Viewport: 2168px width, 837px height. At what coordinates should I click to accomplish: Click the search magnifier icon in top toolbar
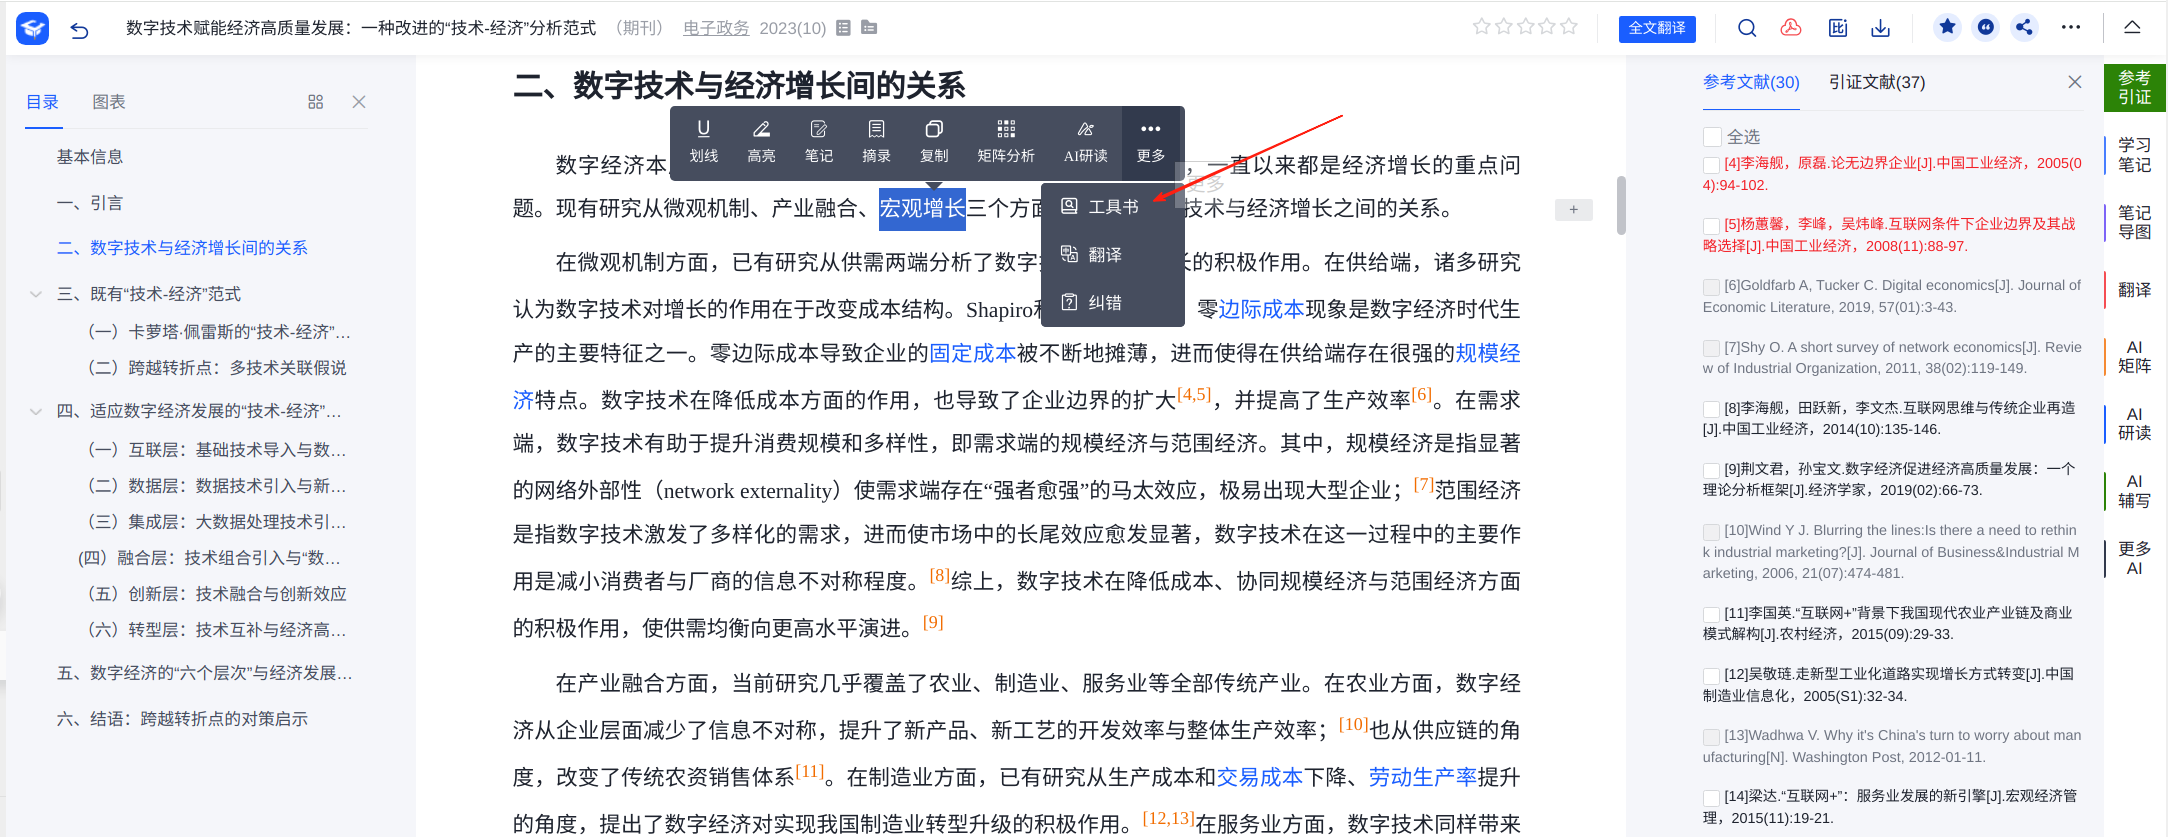[x=1746, y=28]
